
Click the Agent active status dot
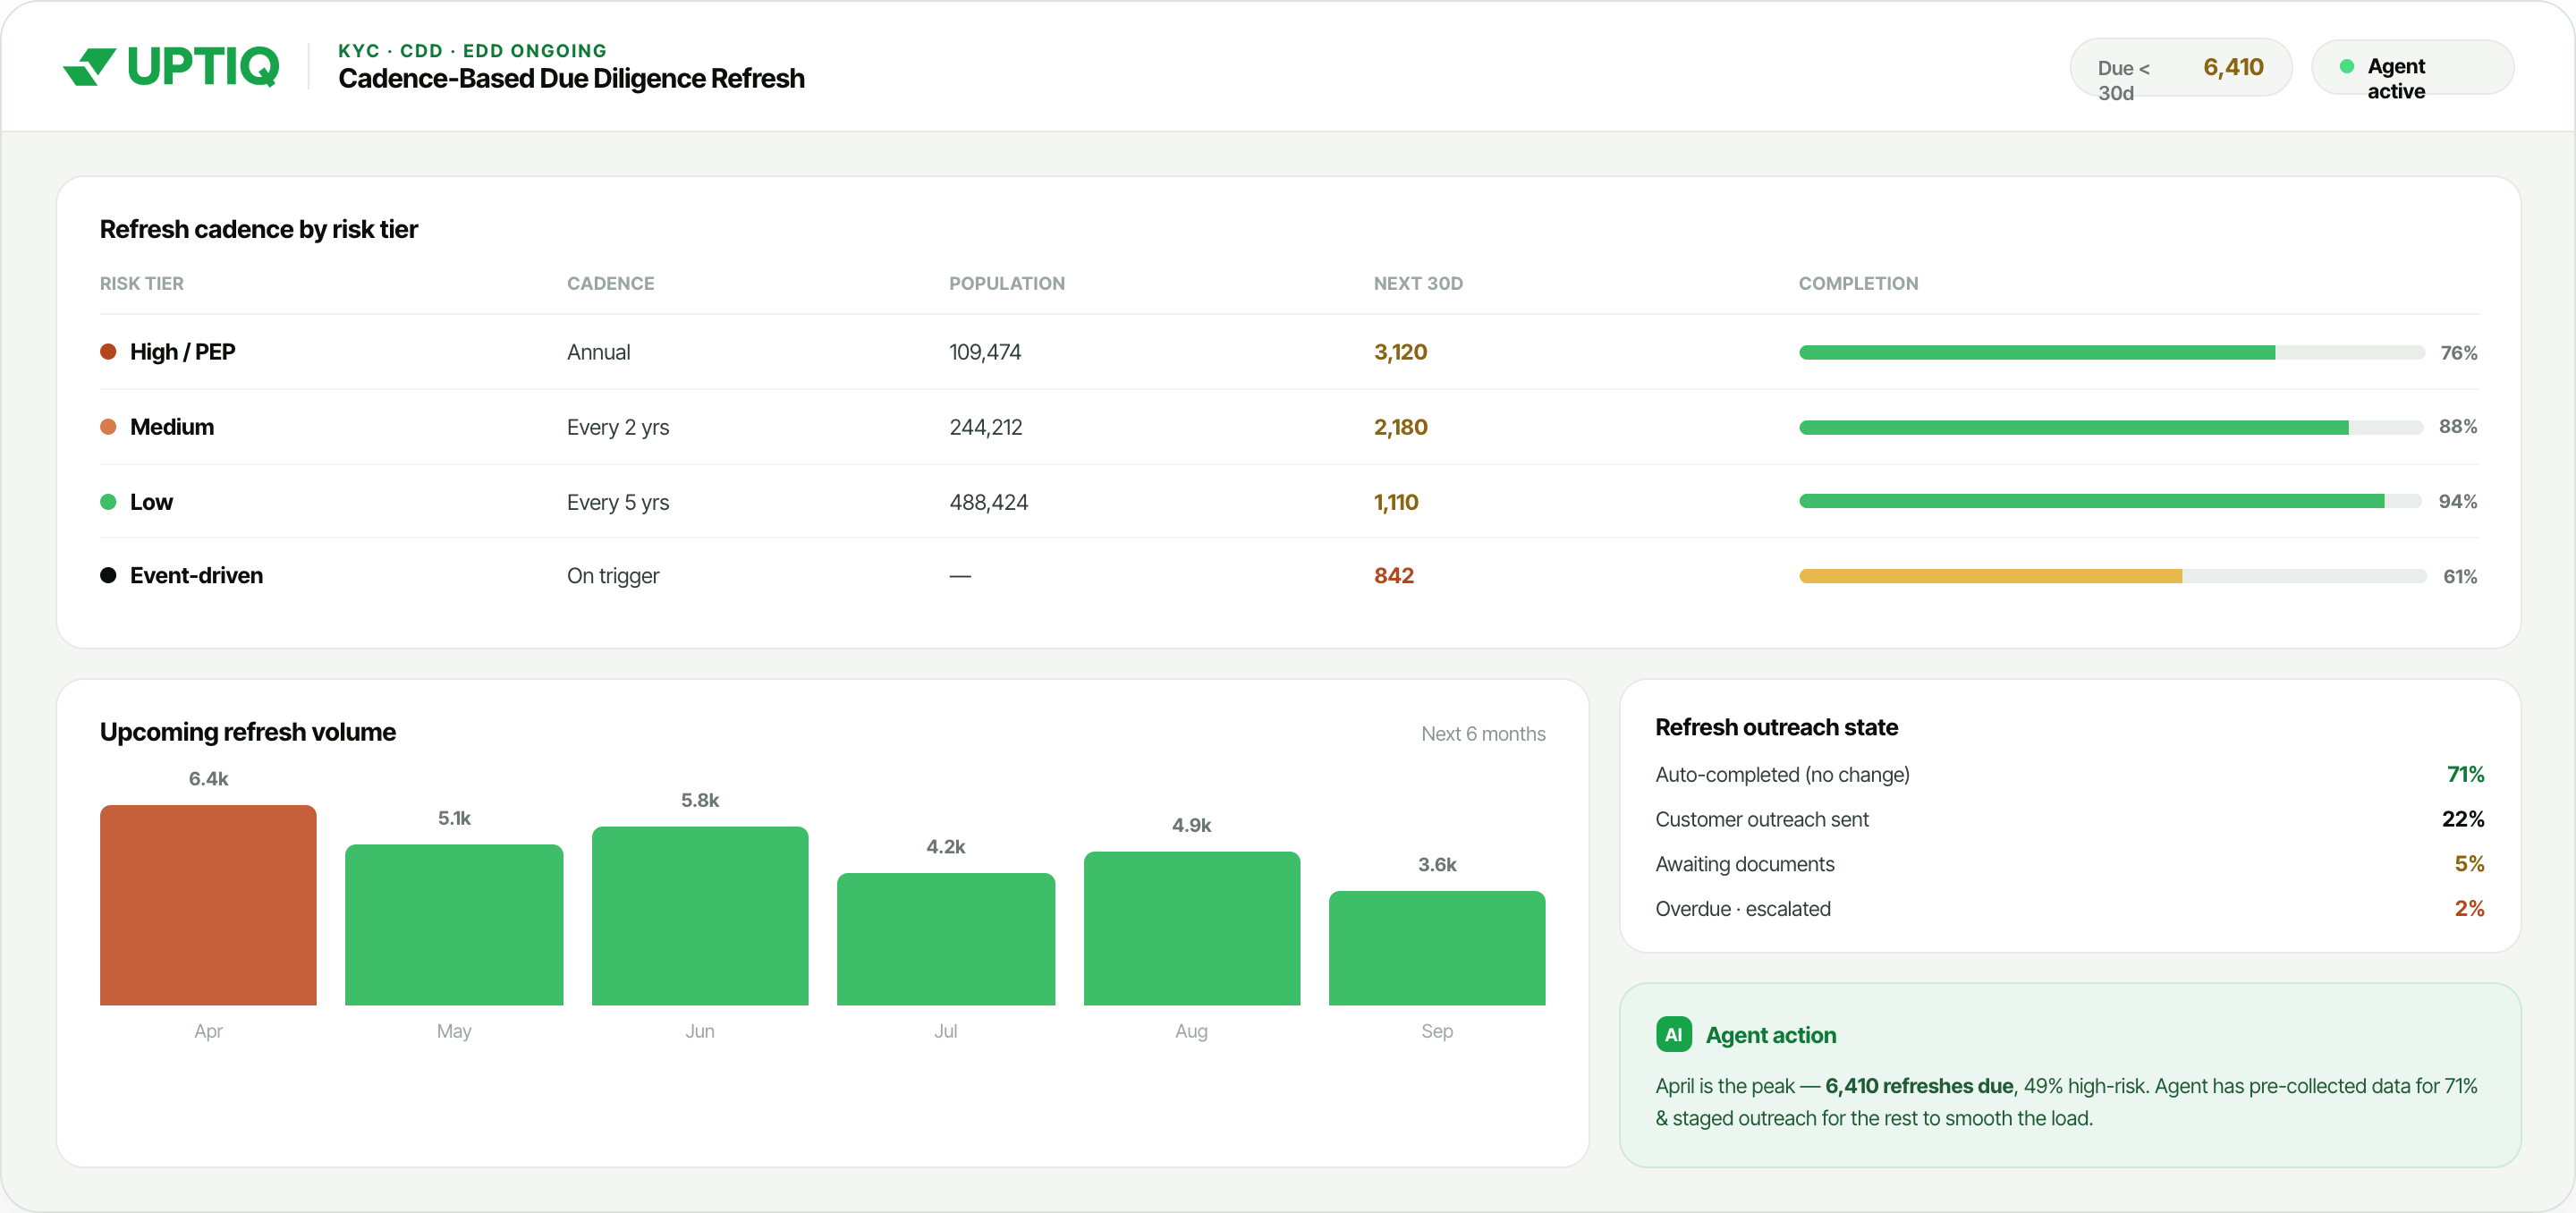(2346, 66)
